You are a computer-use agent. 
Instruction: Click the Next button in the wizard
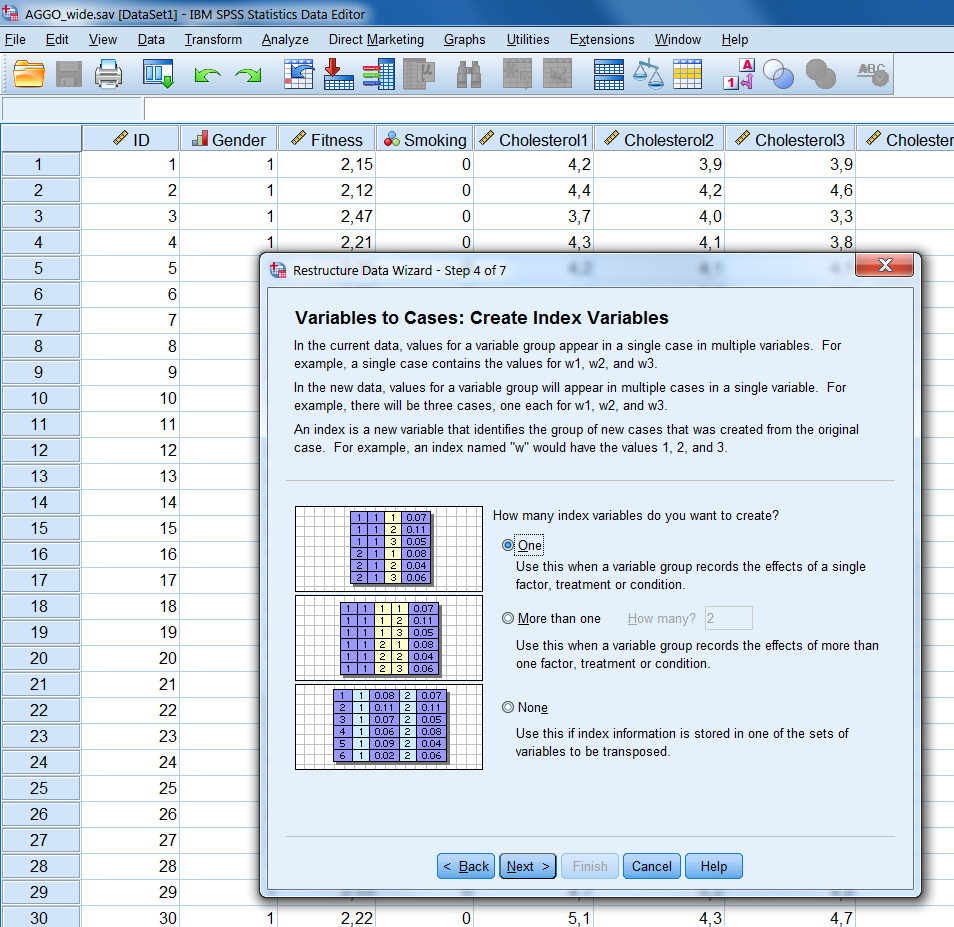(527, 866)
